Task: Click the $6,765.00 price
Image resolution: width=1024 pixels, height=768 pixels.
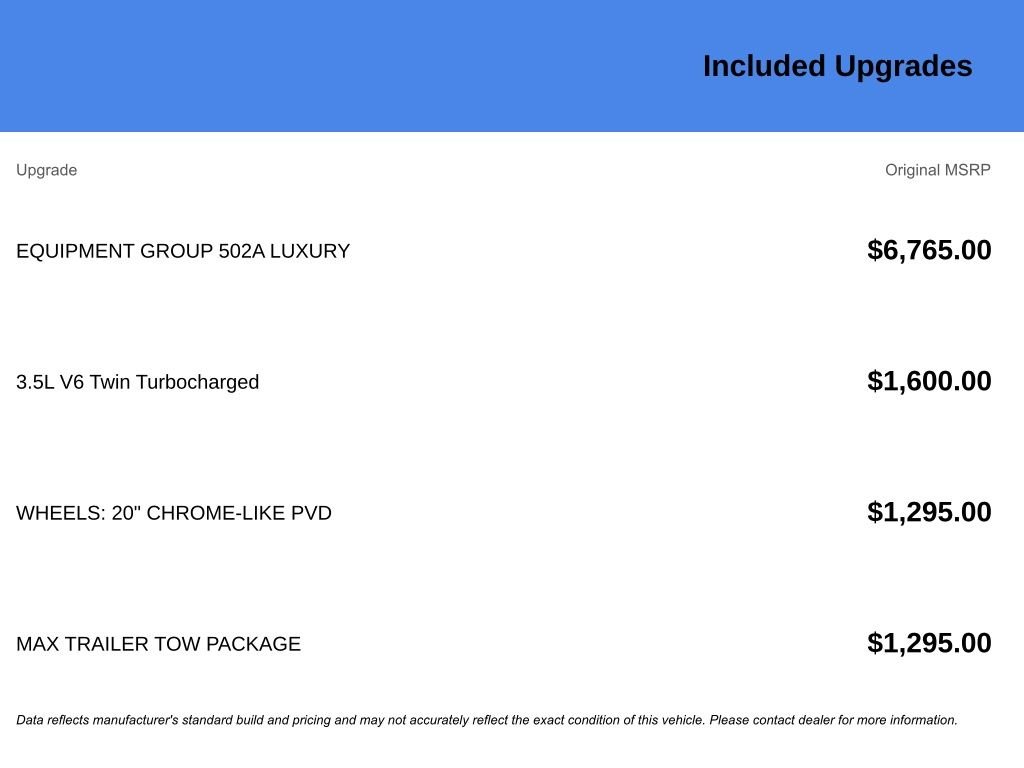Action: pyautogui.click(x=929, y=251)
